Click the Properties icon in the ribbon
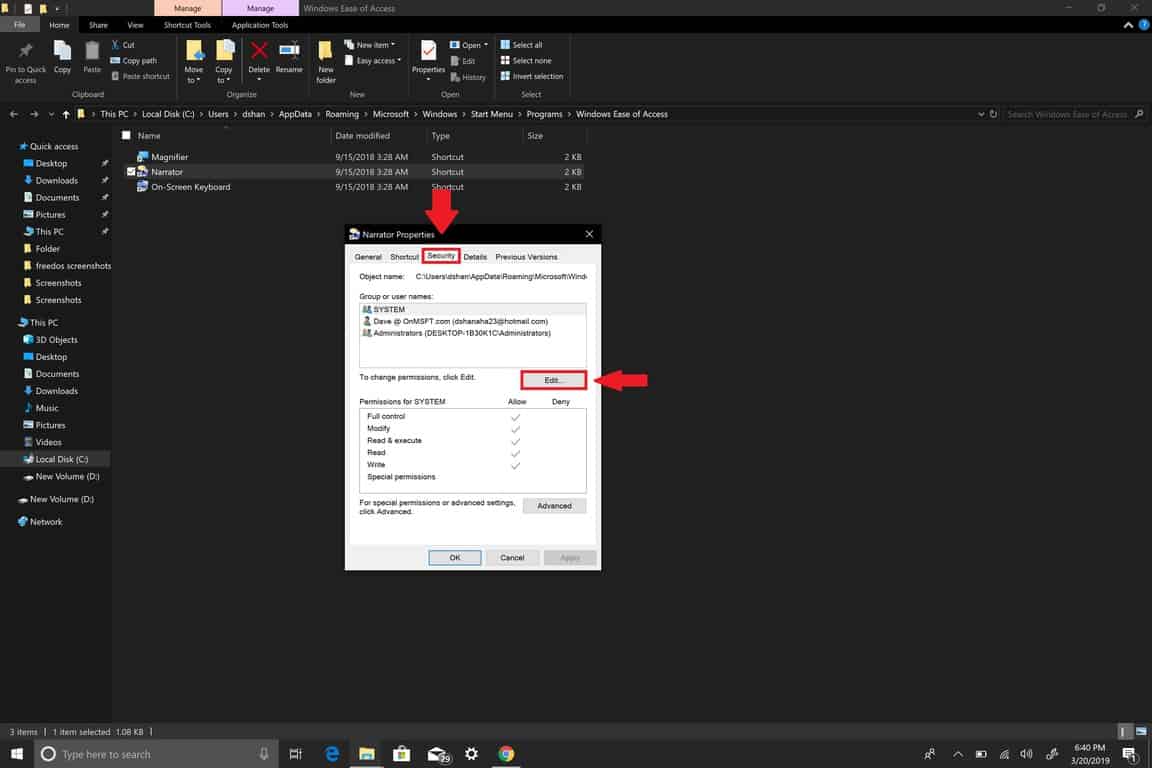The image size is (1152, 768). pyautogui.click(x=428, y=51)
